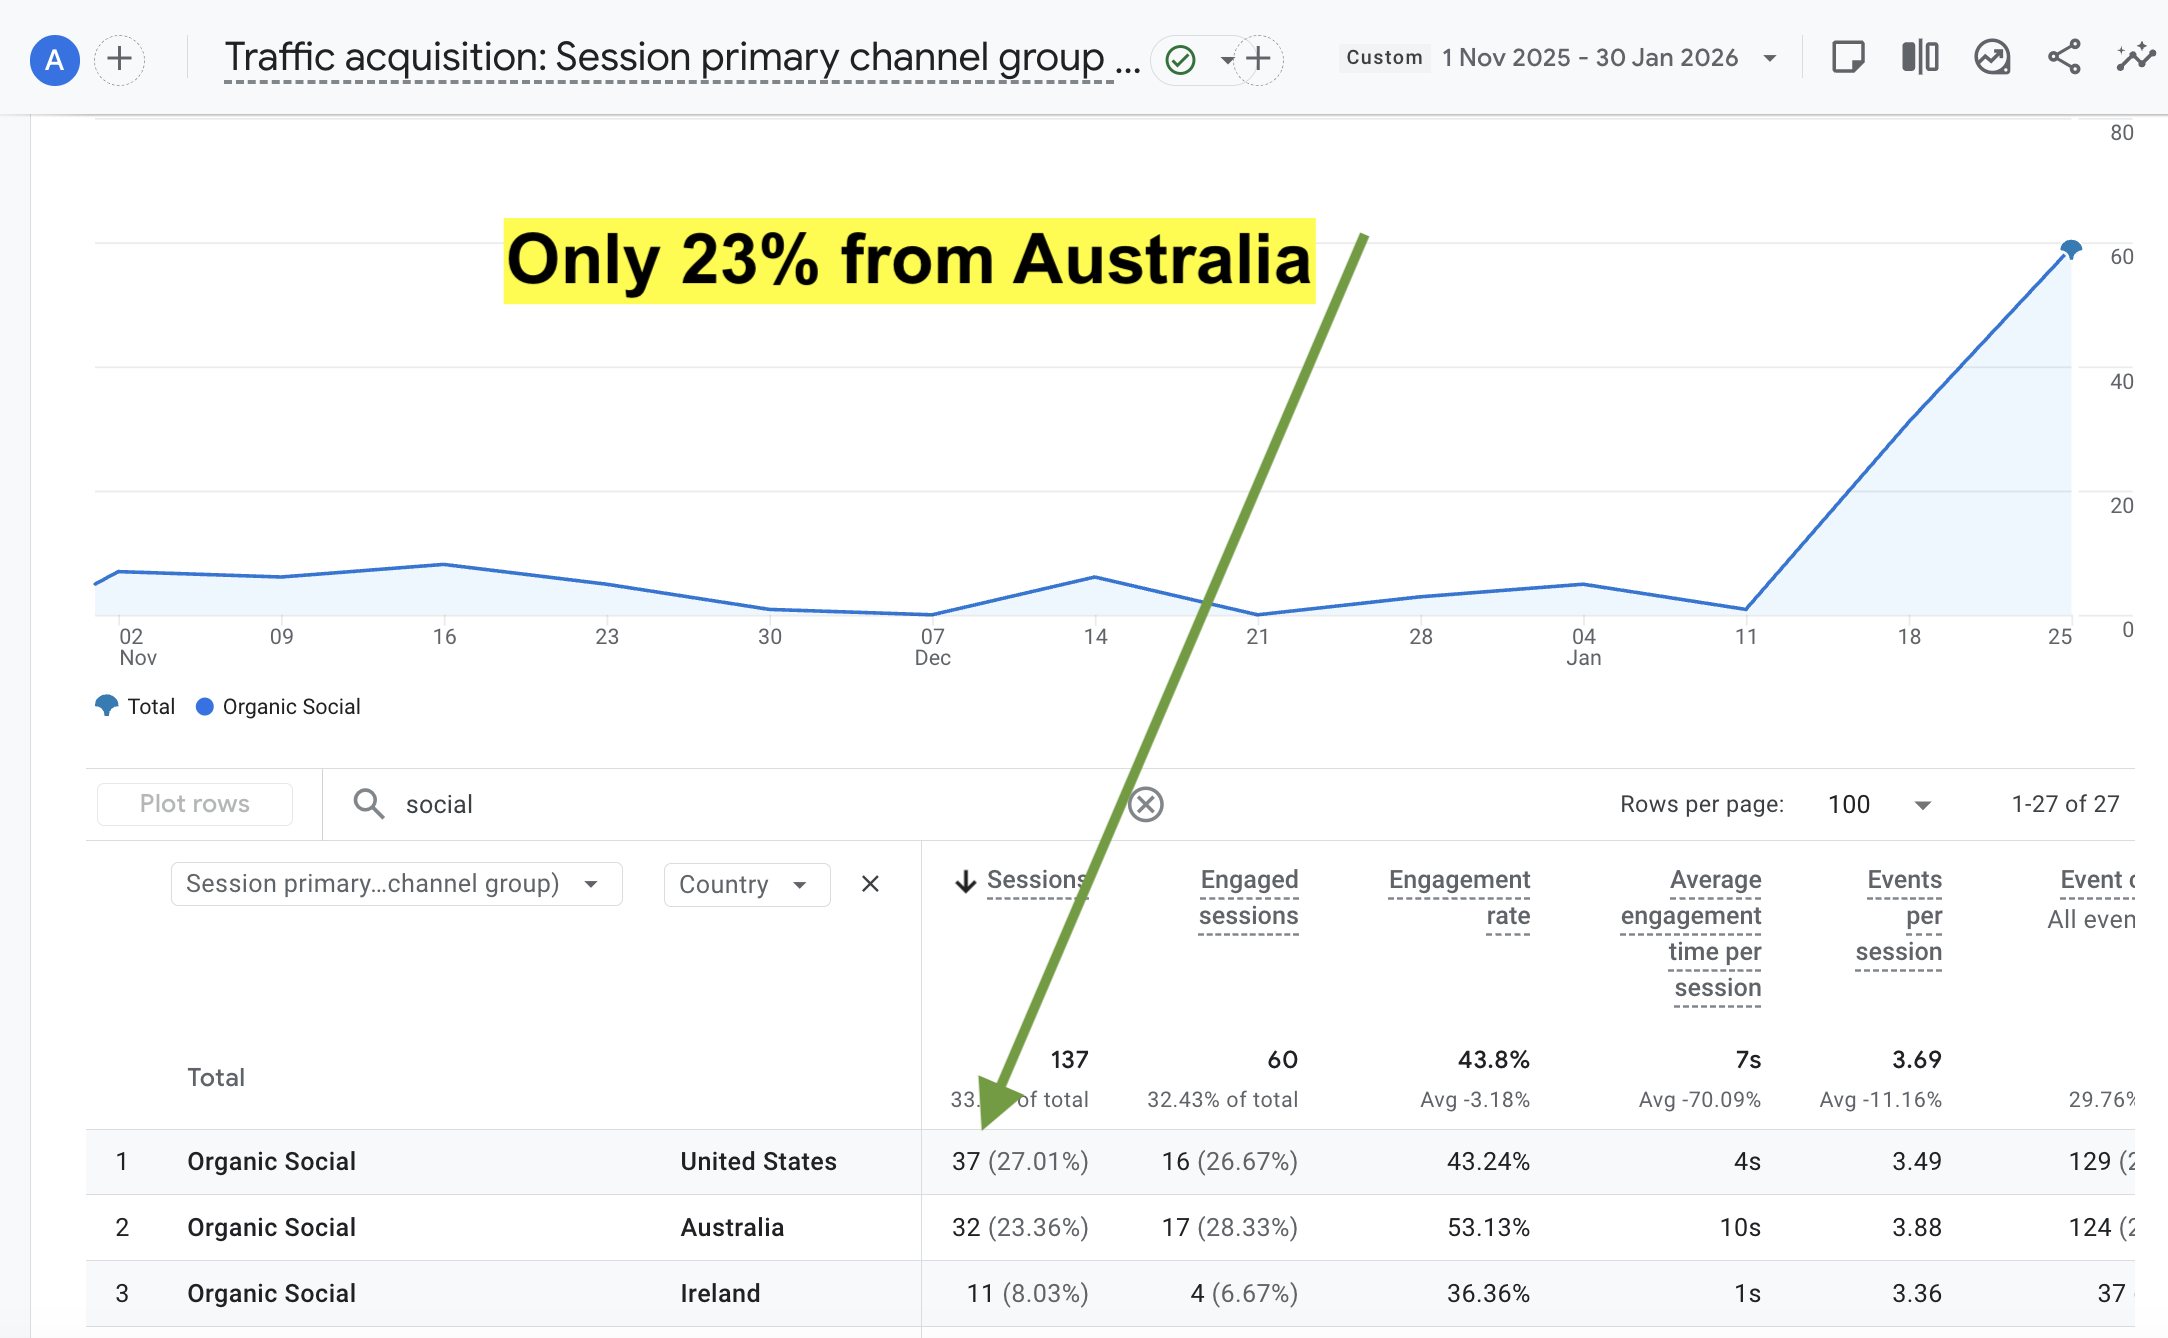The height and width of the screenshot is (1338, 2168).
Task: Click the chart data point at 25 Jan
Action: coord(2071,248)
